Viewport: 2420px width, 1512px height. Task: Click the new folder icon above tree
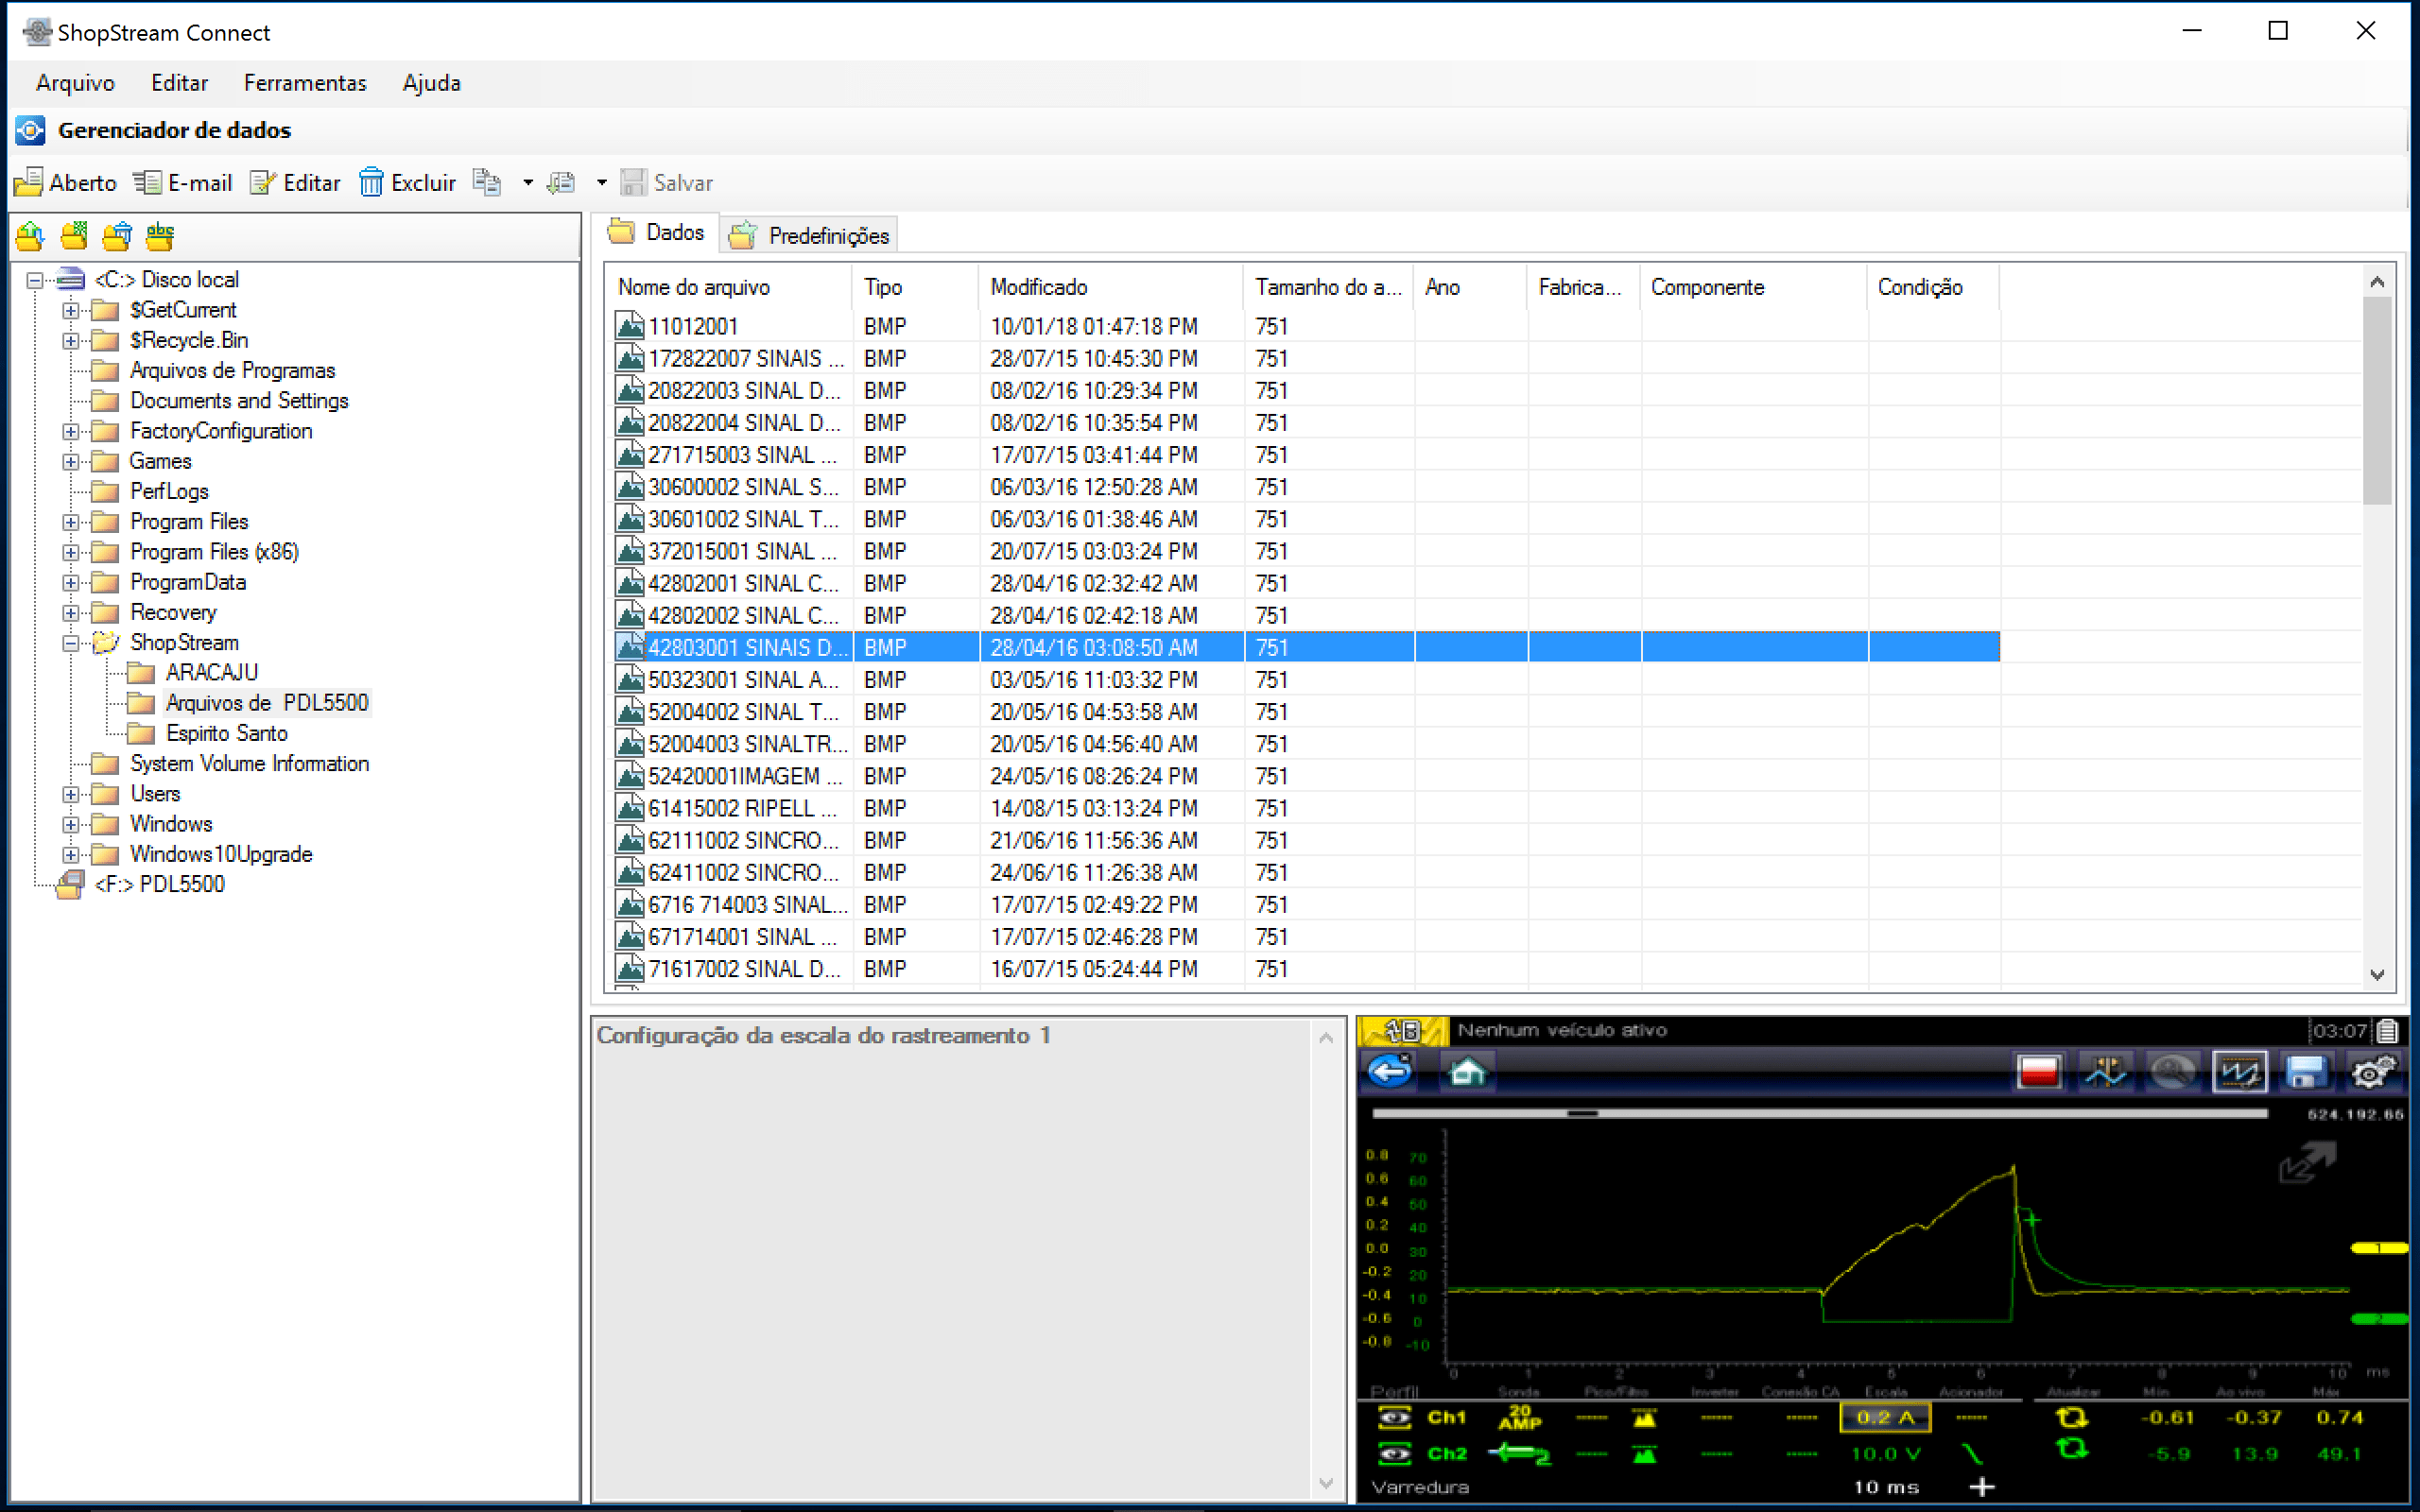74,236
